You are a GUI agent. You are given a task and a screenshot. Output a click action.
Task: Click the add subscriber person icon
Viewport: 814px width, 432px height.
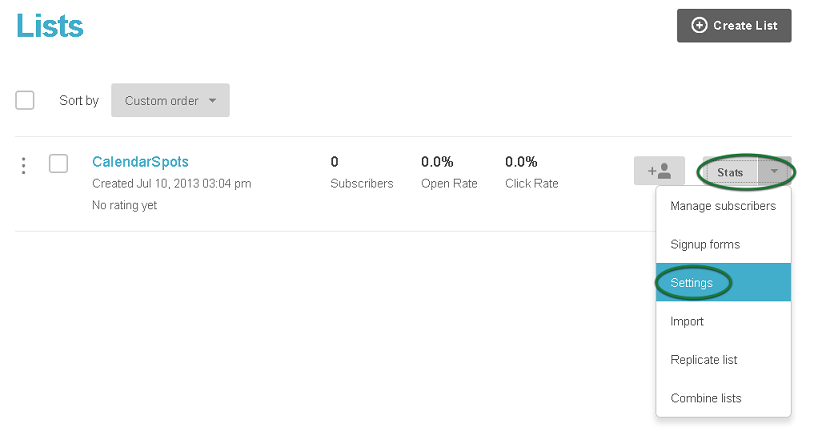[x=659, y=171]
